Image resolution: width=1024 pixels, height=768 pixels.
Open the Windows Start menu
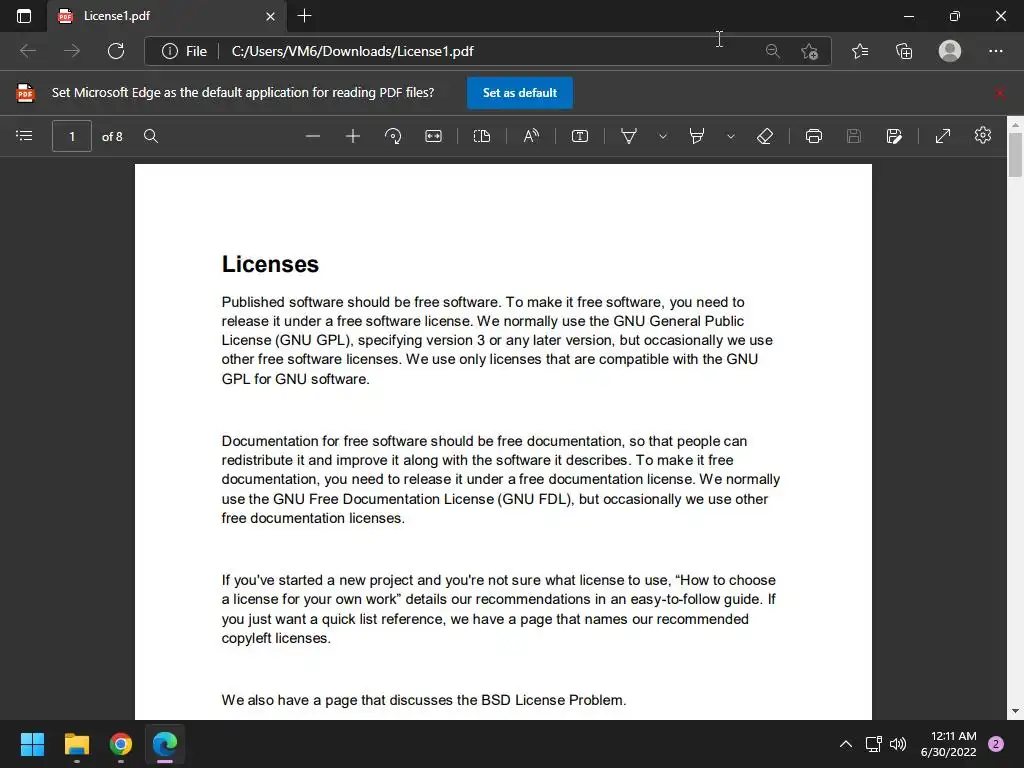pos(32,744)
